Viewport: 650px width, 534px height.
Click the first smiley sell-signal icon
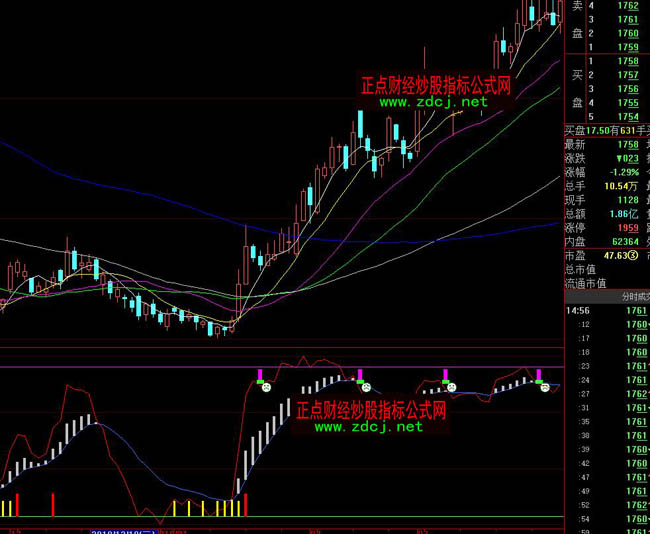[266, 387]
